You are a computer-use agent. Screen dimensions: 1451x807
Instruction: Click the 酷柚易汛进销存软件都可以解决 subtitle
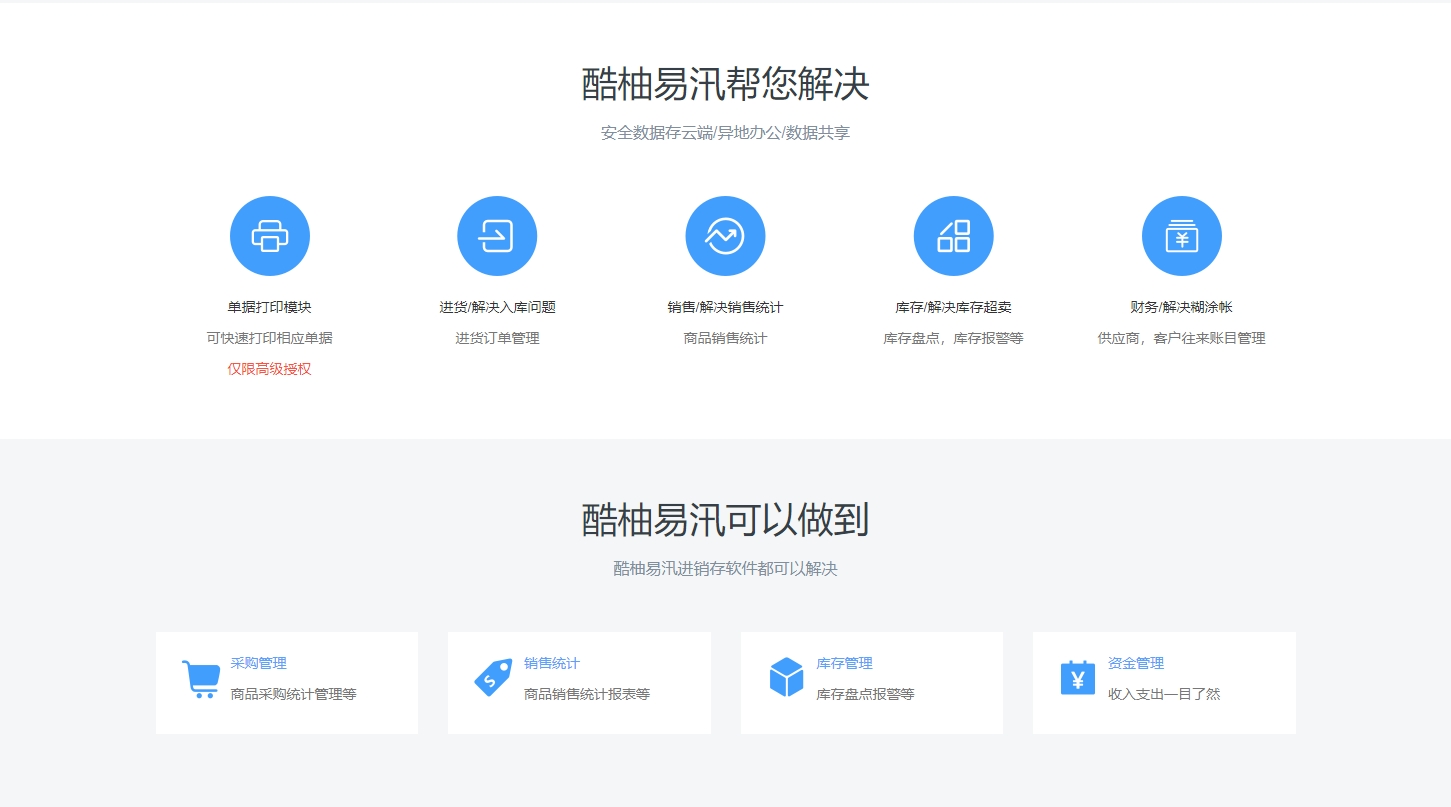click(725, 569)
